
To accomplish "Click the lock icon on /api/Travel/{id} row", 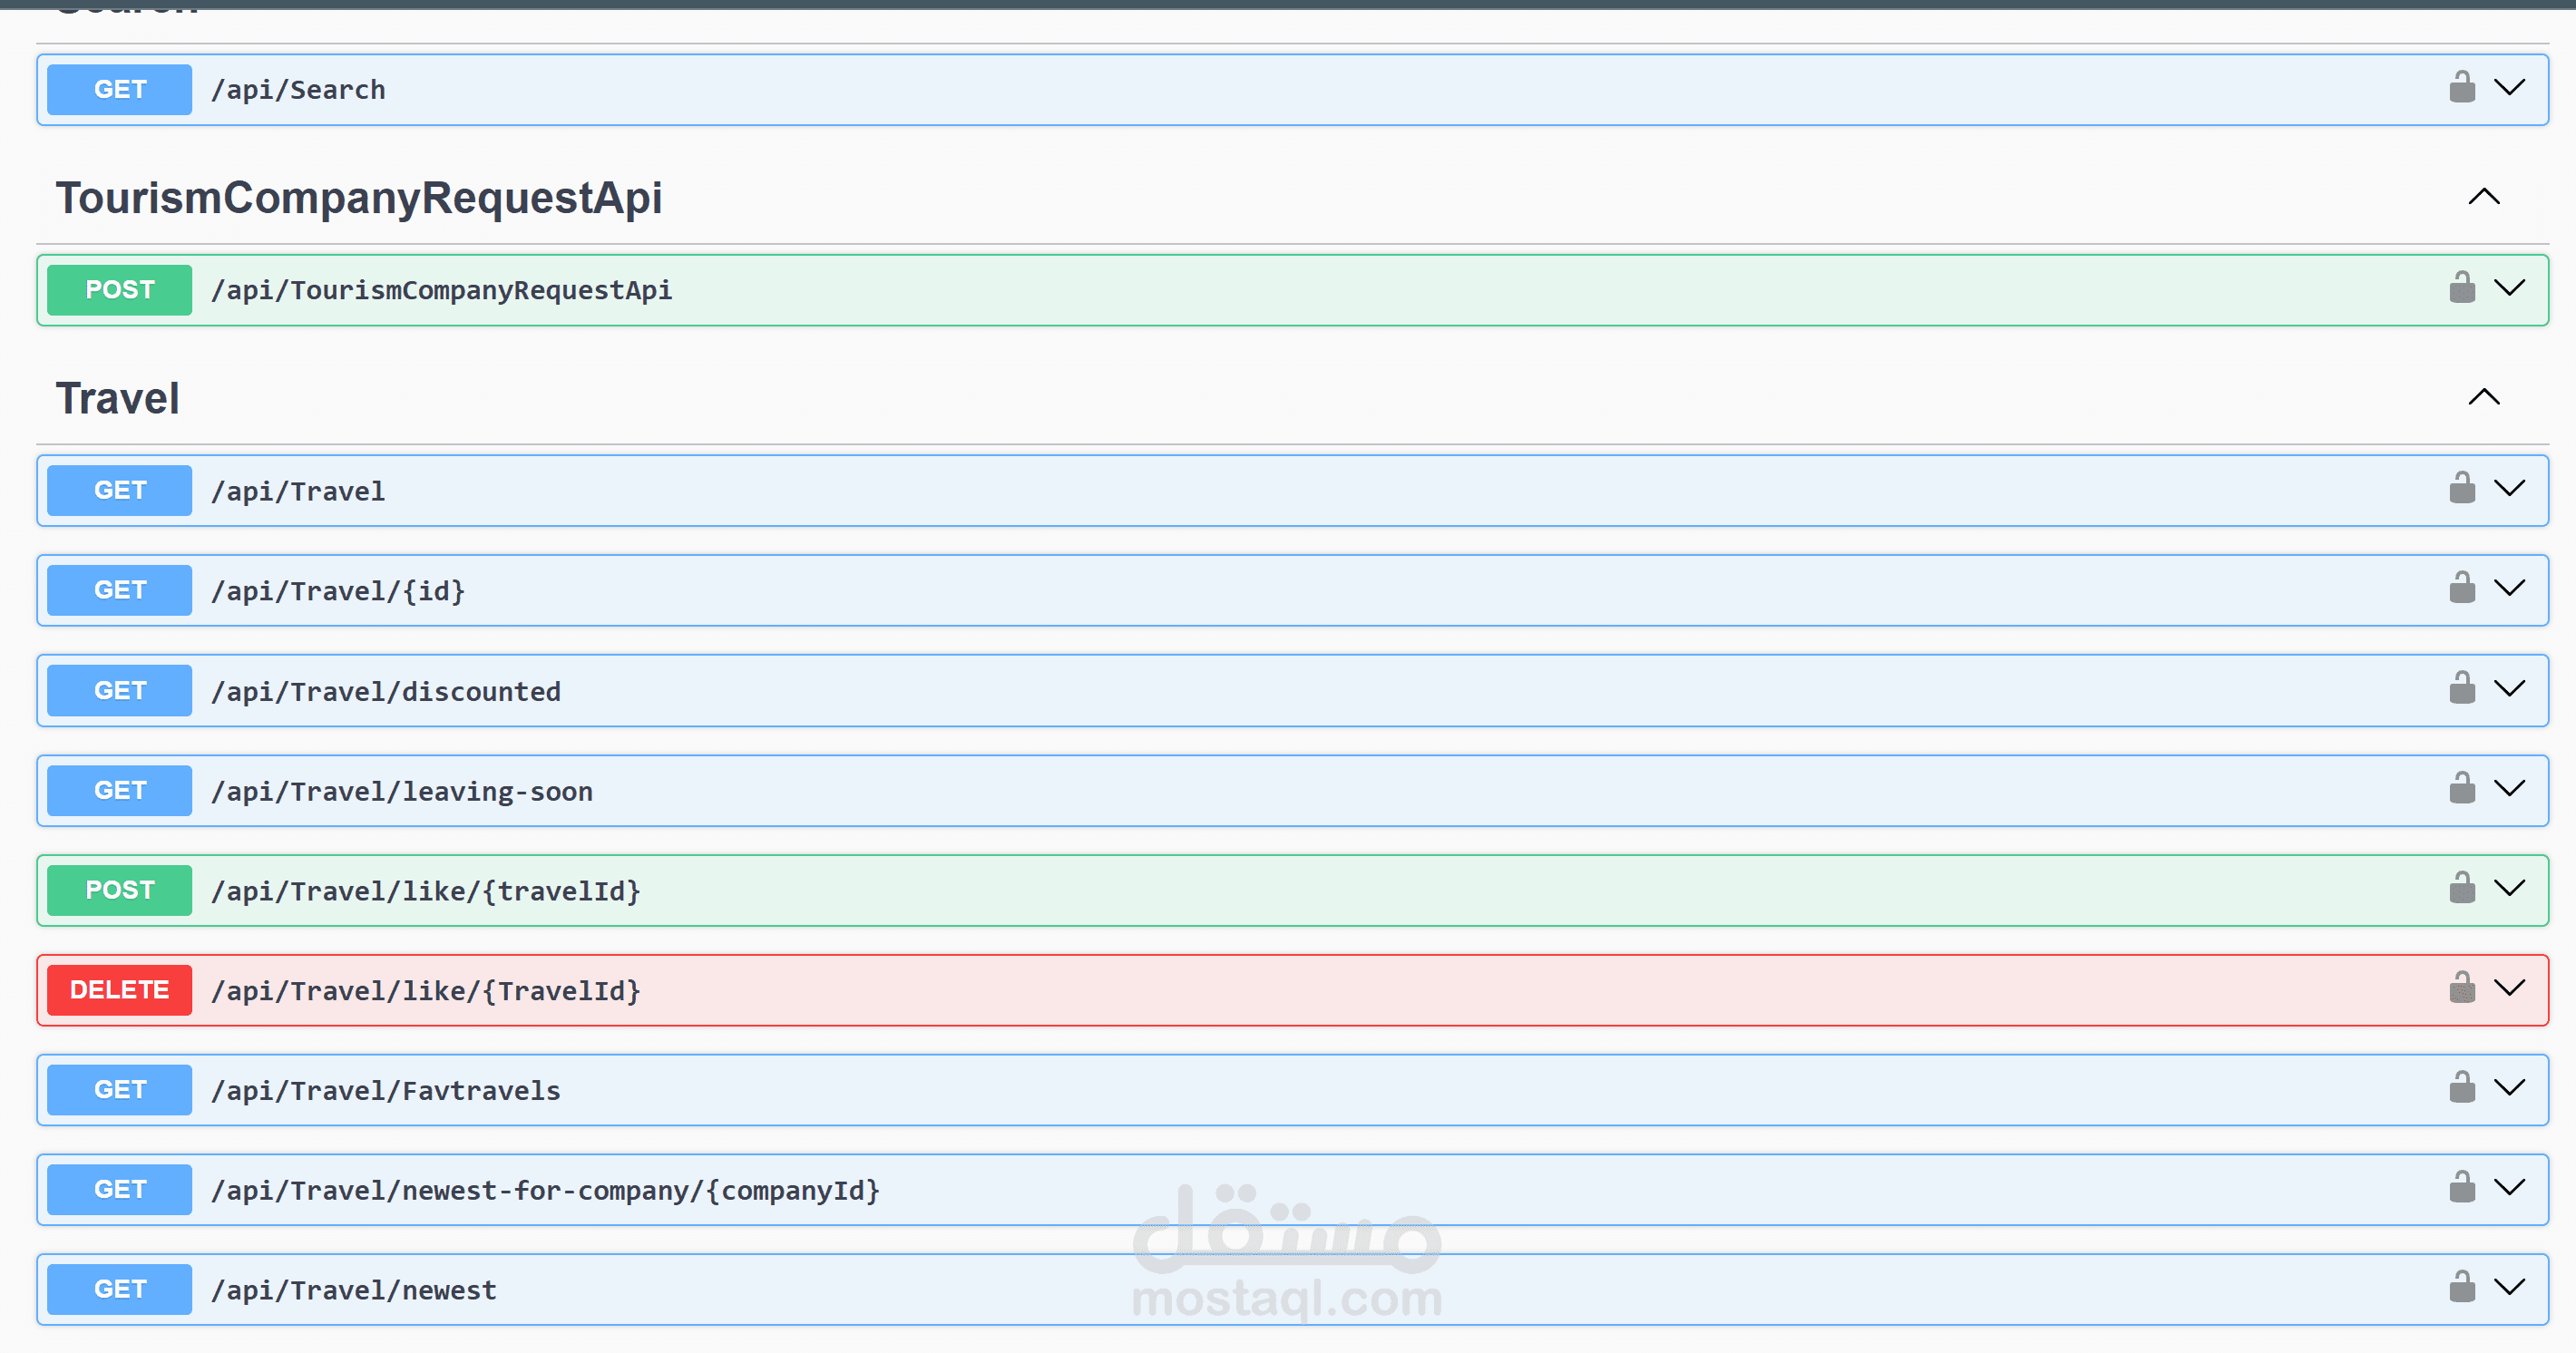I will (x=2461, y=589).
